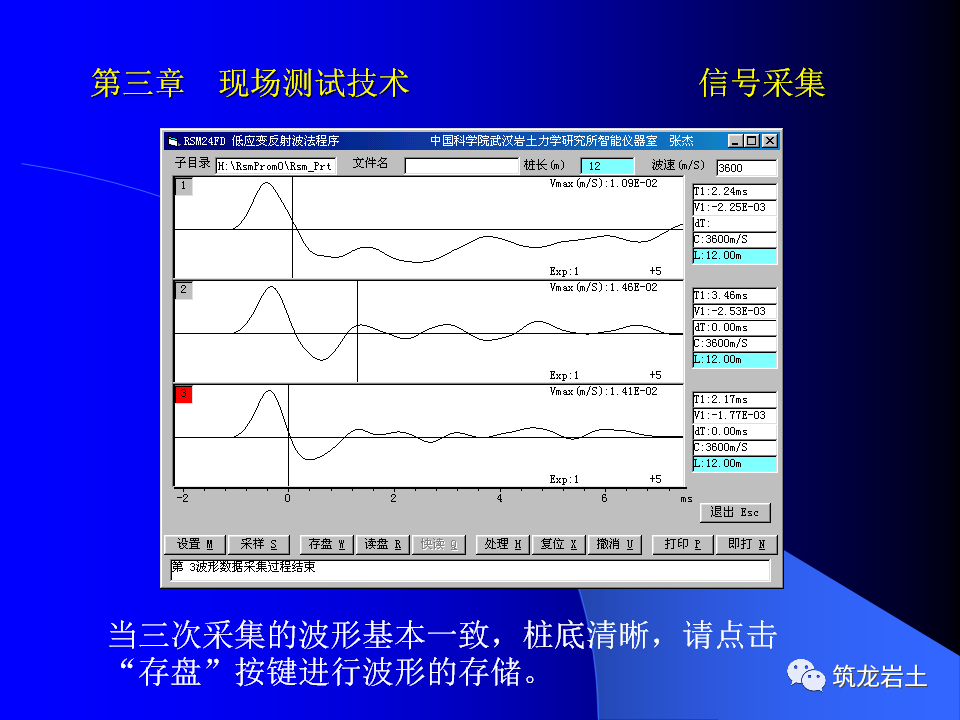Click the T1:2.24ms value for channel 1

[x=735, y=191]
